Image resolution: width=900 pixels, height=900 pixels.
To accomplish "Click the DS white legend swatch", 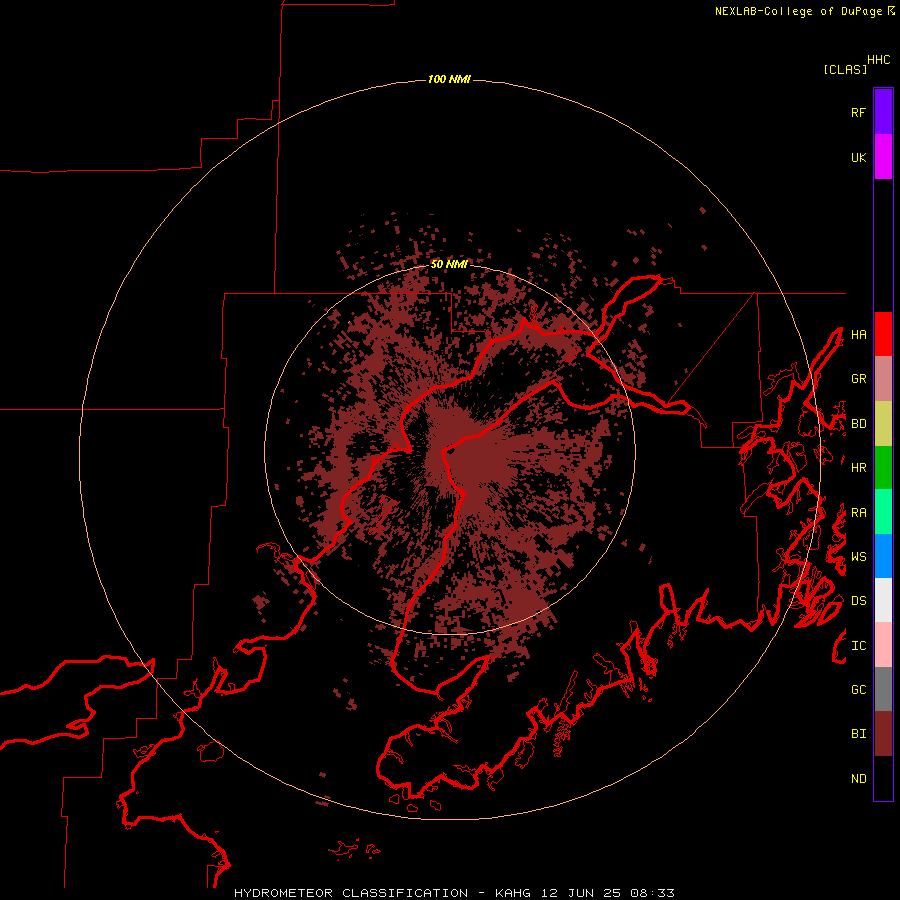I will tap(883, 600).
